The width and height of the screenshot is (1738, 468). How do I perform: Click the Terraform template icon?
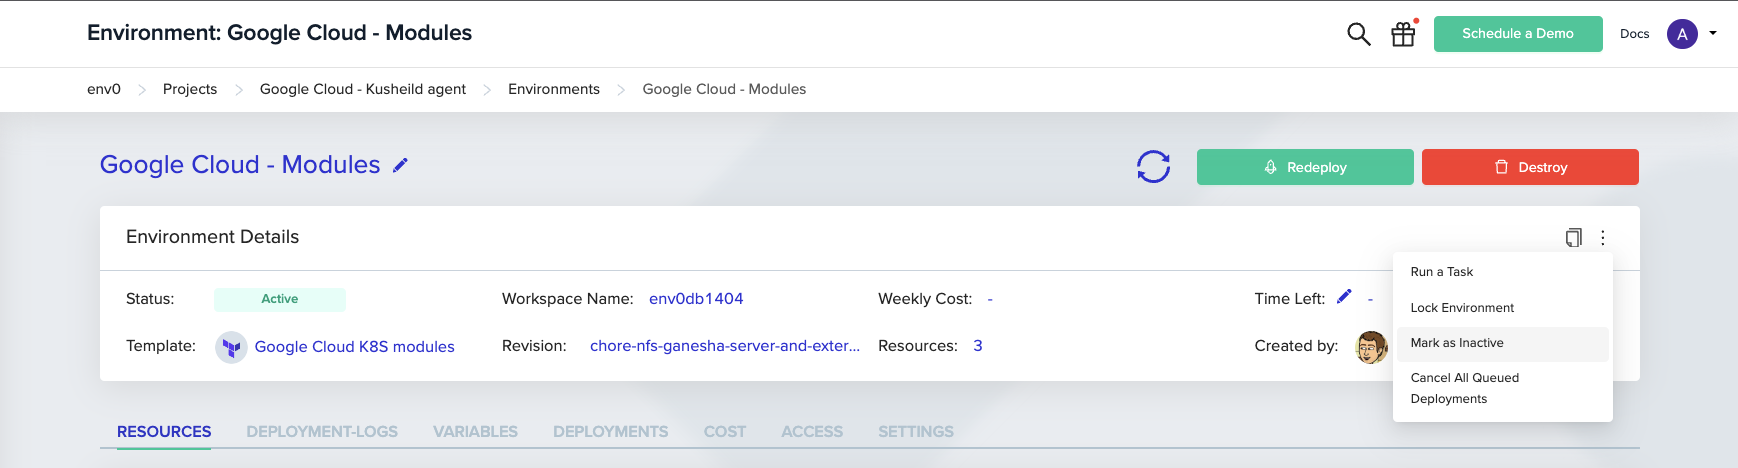pos(231,347)
